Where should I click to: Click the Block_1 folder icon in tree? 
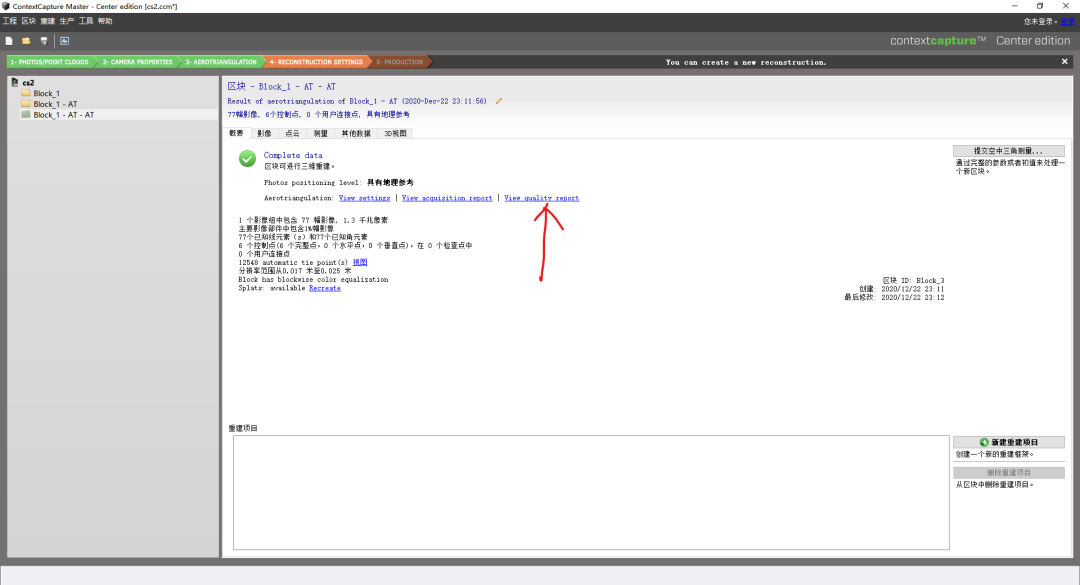pos(26,93)
